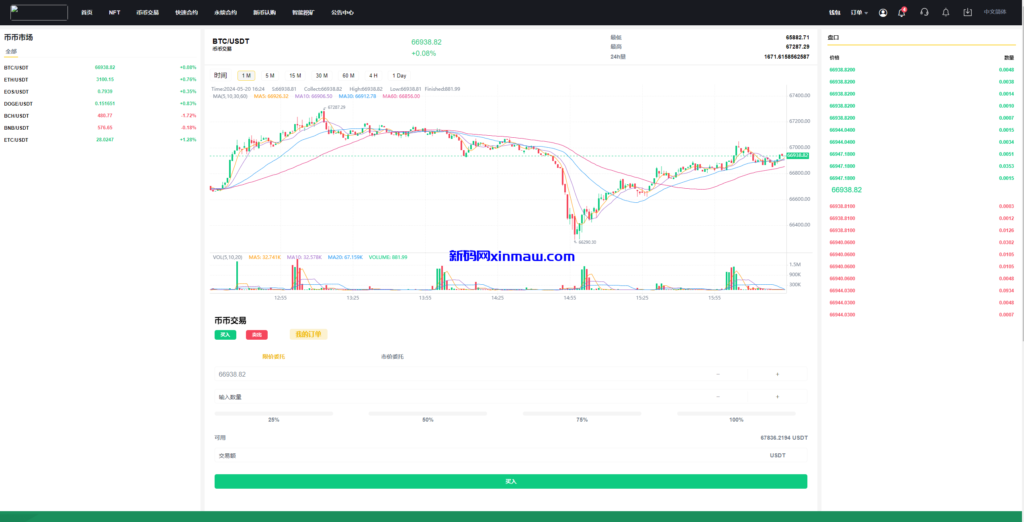This screenshot has height=522, width=1024.
Task: Click the notification bell with red badge
Action: click(x=902, y=12)
